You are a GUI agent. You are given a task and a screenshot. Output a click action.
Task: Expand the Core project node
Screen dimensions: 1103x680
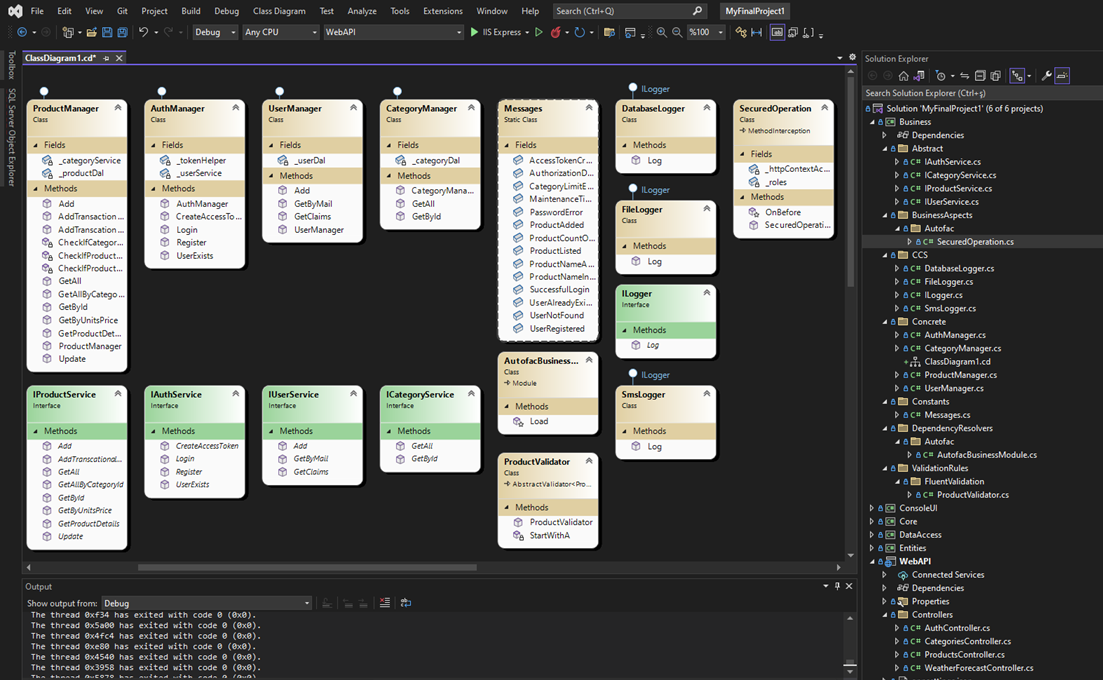[872, 521]
